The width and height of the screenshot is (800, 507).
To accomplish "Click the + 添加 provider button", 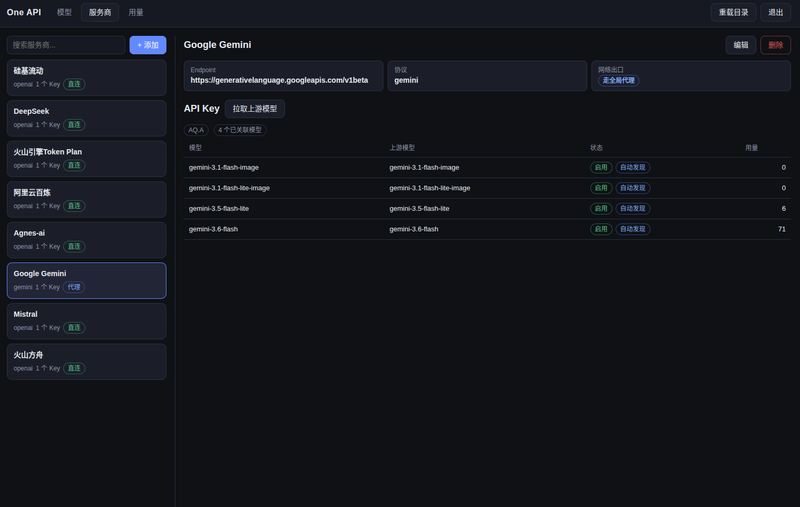I will point(148,45).
